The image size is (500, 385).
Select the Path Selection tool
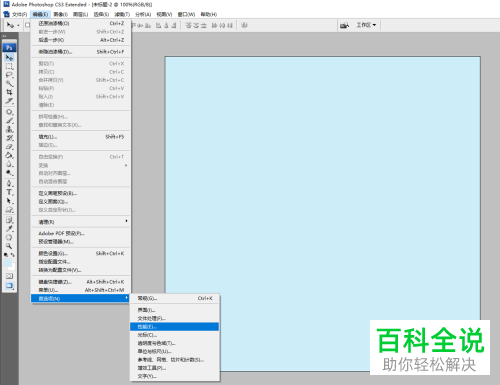coord(9,201)
